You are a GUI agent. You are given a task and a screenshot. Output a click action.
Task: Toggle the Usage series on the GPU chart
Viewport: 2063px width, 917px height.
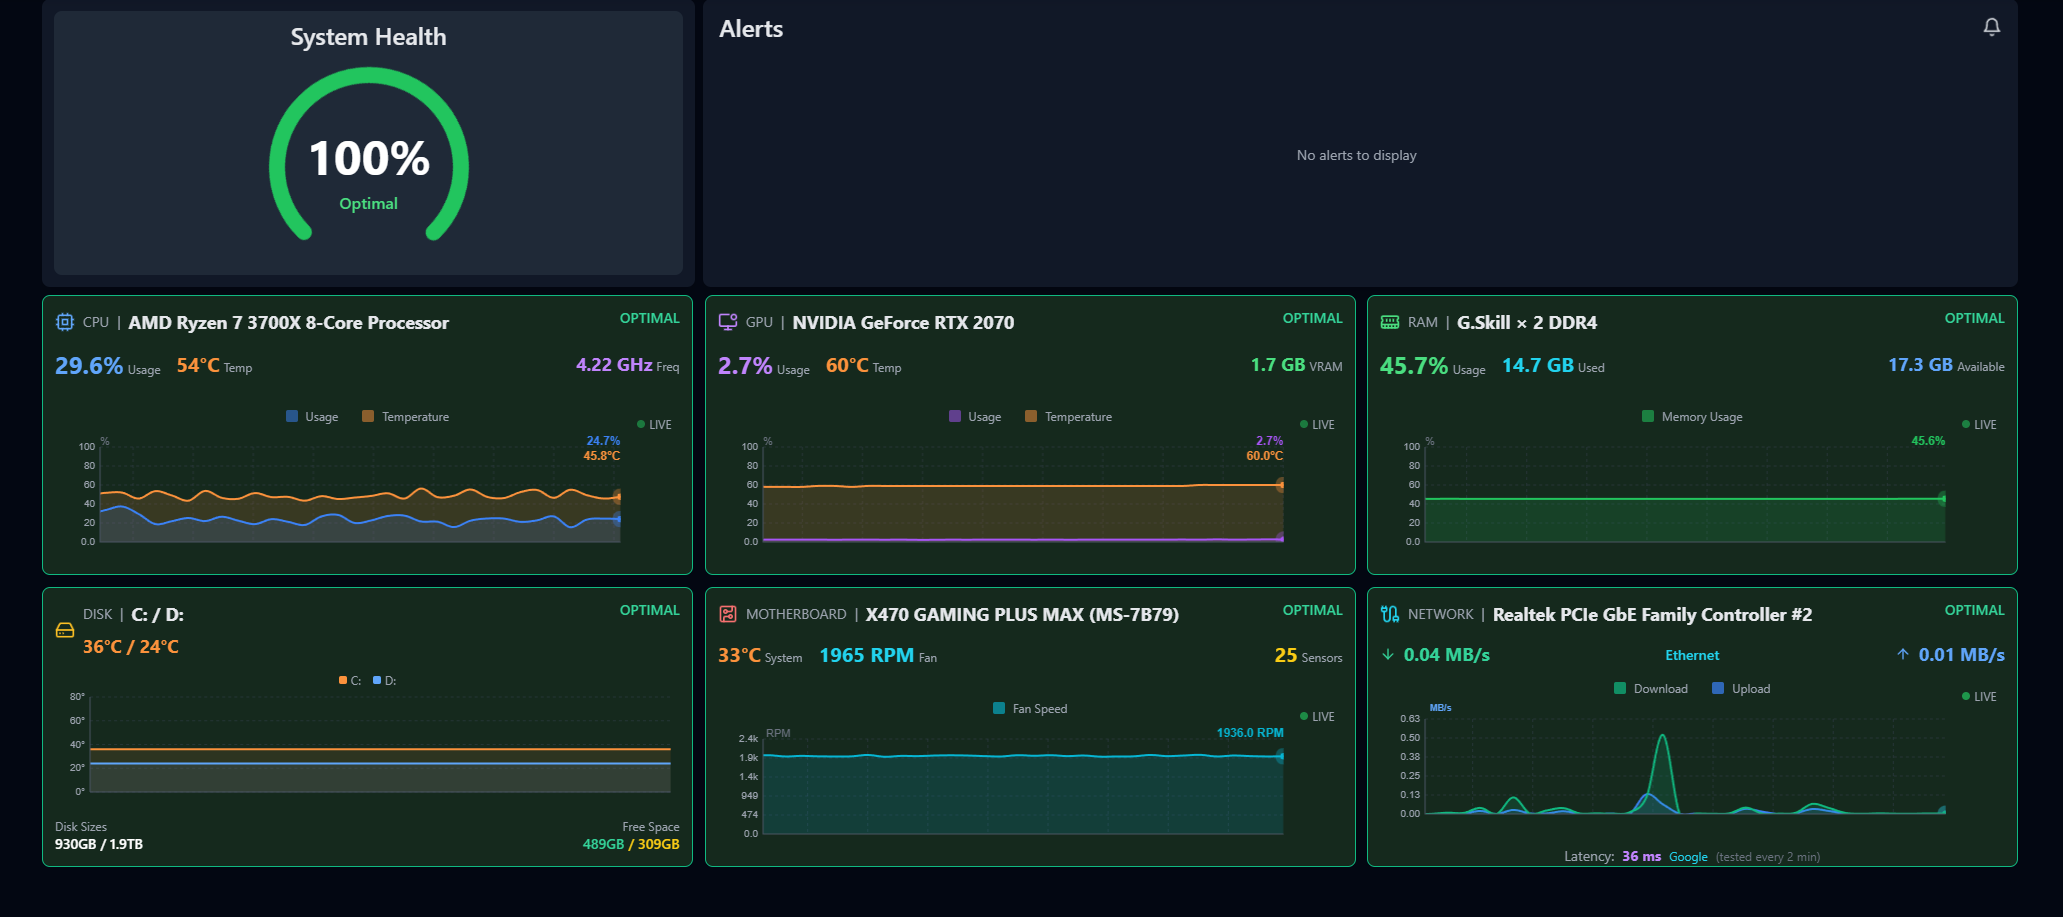click(x=976, y=416)
